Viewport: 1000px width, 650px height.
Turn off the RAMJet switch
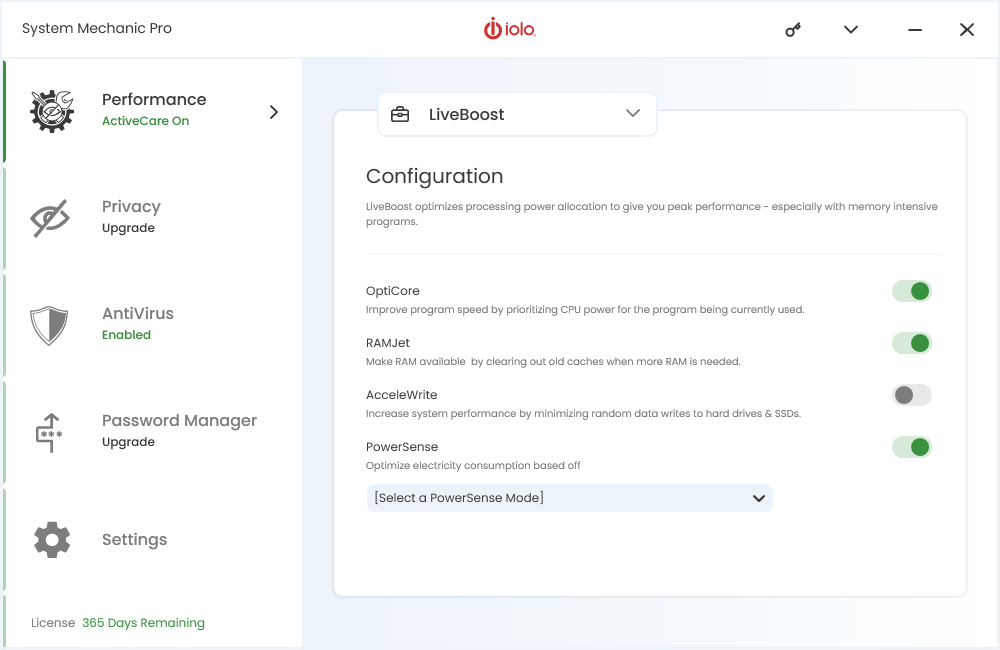(x=911, y=343)
